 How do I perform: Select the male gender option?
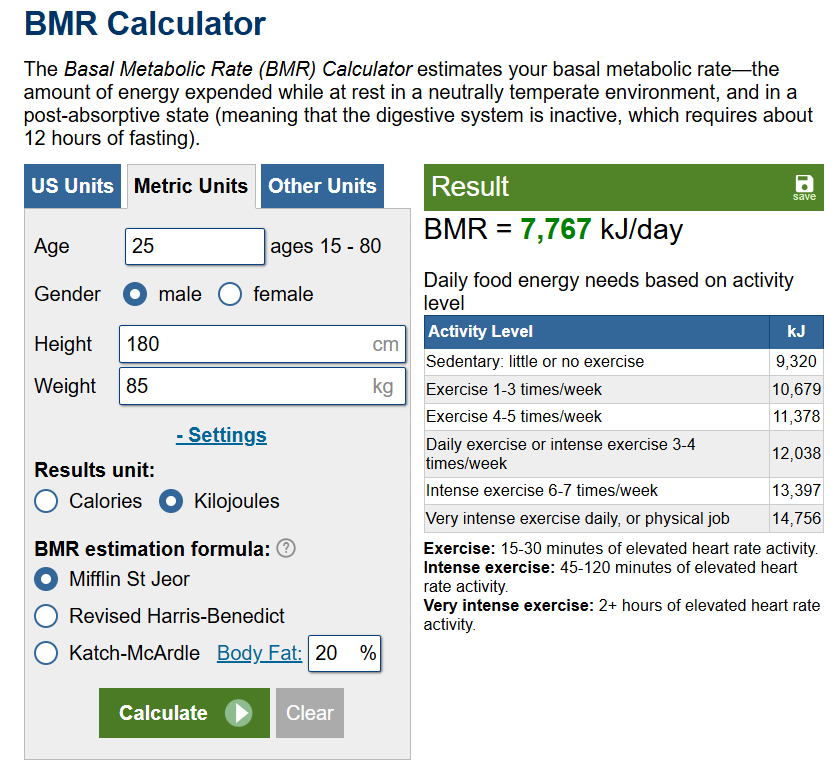134,294
